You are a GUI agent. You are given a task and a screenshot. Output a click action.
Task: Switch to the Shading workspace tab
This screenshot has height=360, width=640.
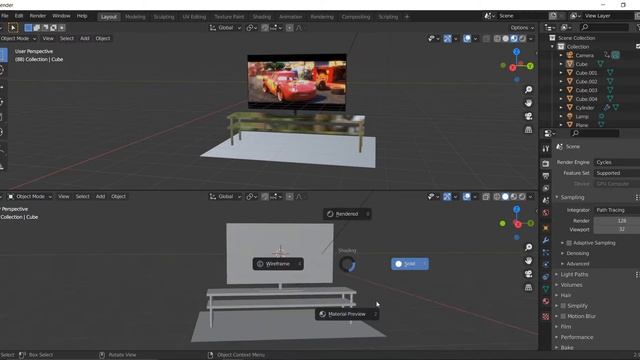[x=262, y=17]
